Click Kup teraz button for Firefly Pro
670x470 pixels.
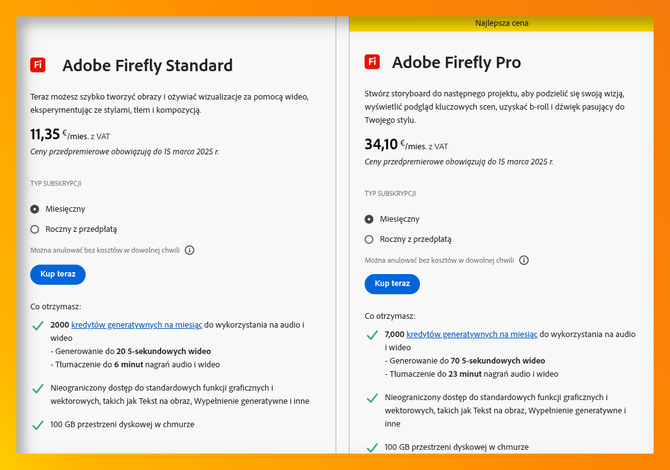tap(392, 284)
